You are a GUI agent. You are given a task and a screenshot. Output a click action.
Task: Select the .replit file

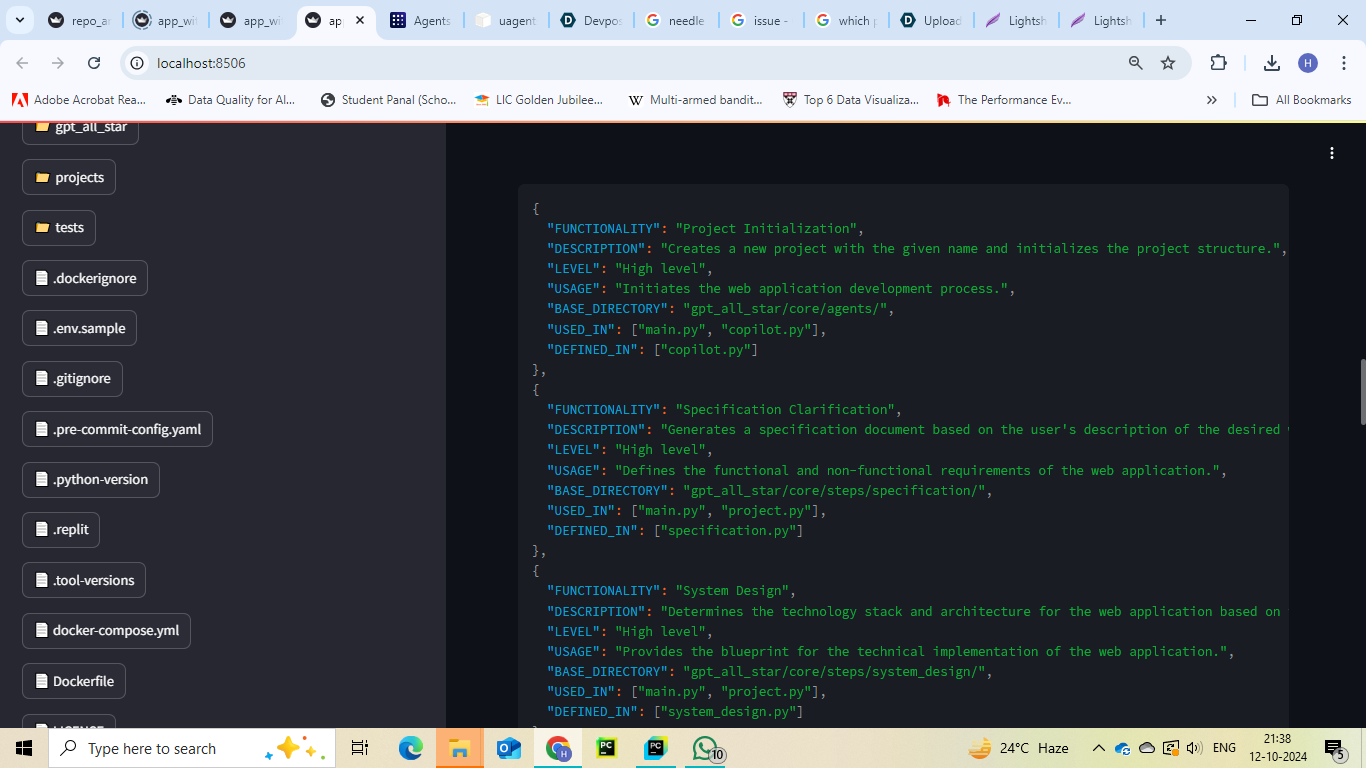point(61,529)
